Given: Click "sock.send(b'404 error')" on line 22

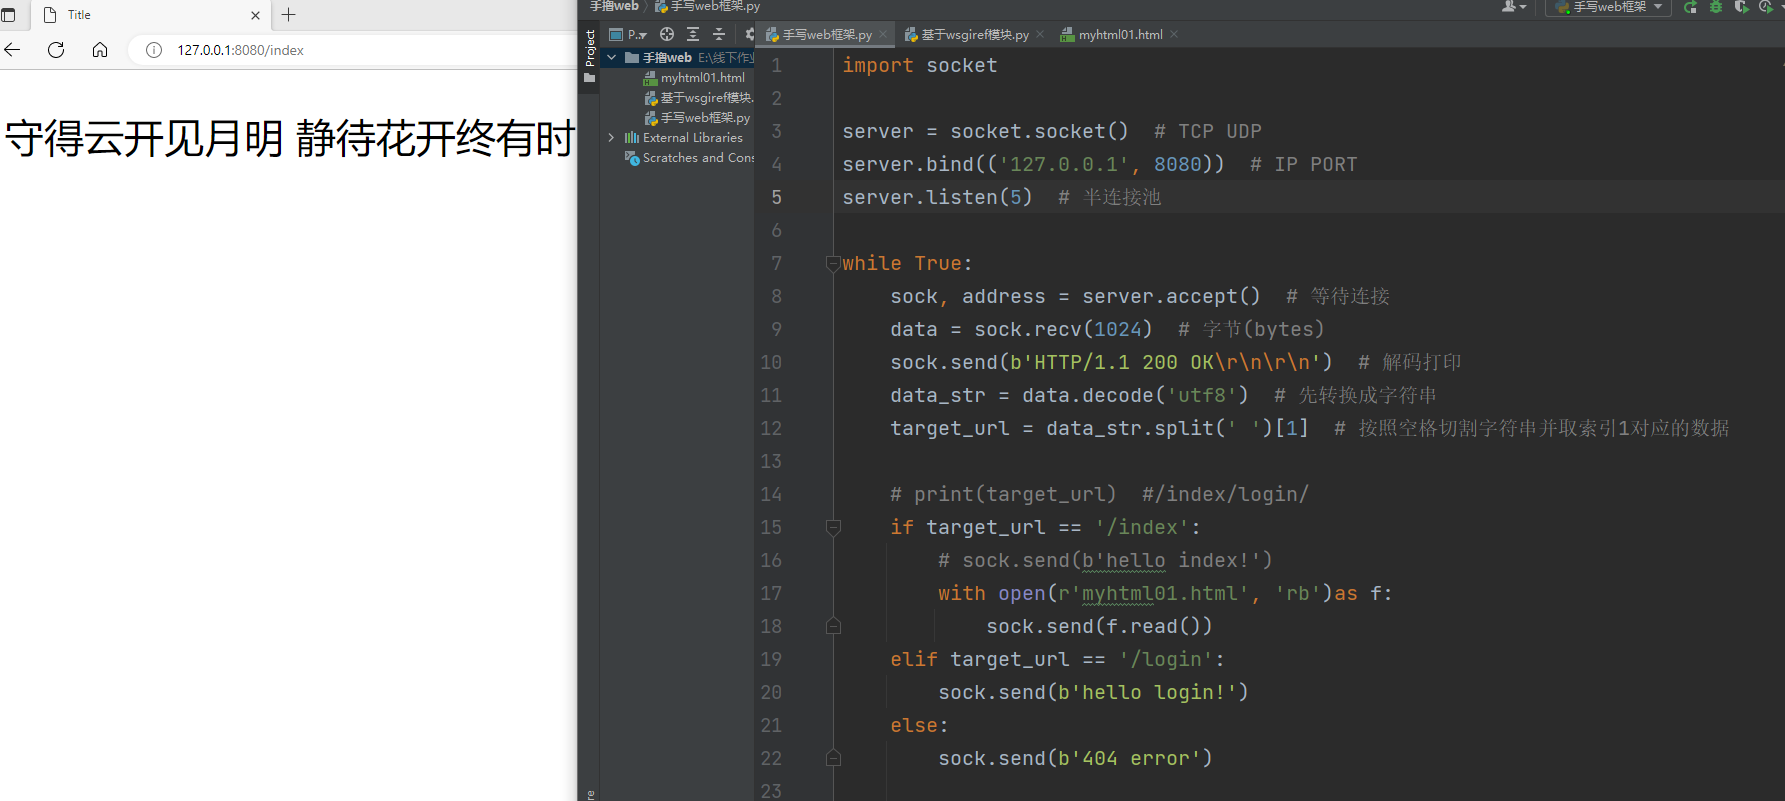Looking at the screenshot, I should click(x=1075, y=759).
